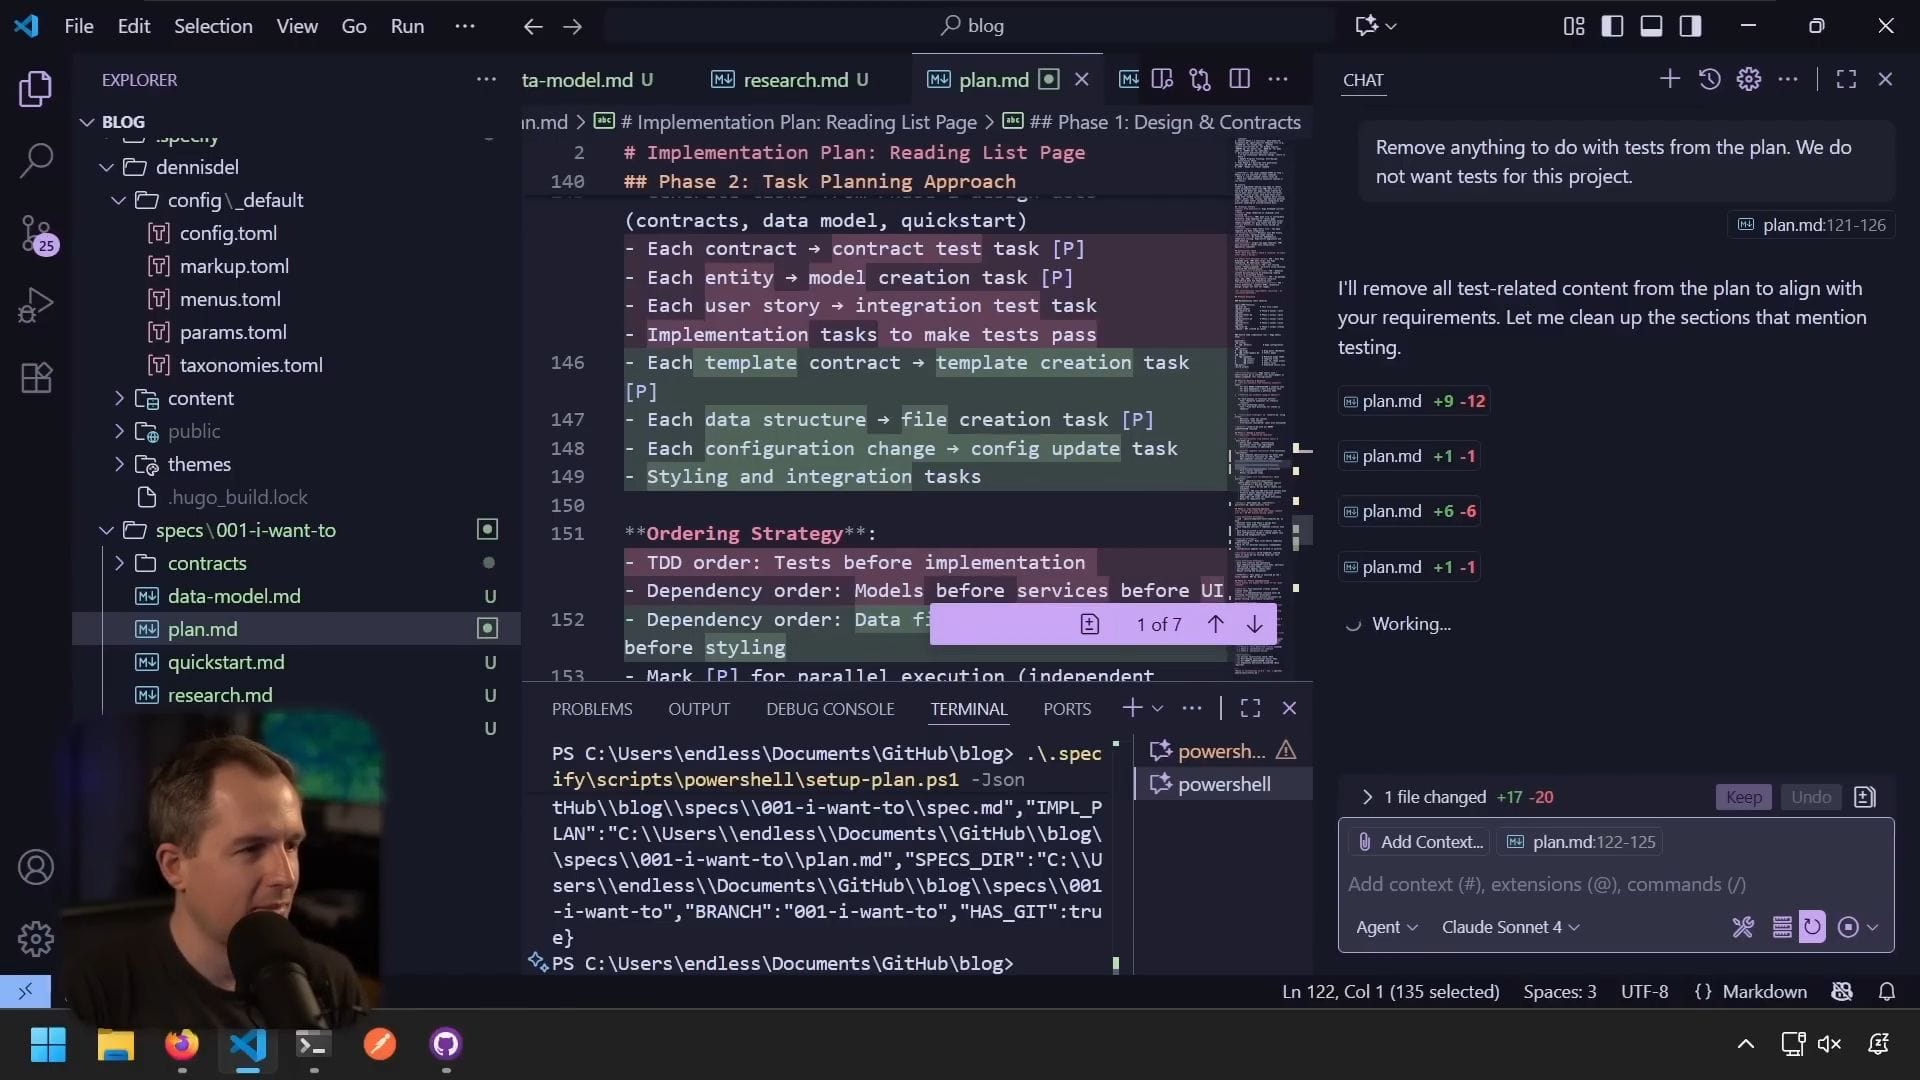Open the Search view in activity bar

tap(36, 160)
